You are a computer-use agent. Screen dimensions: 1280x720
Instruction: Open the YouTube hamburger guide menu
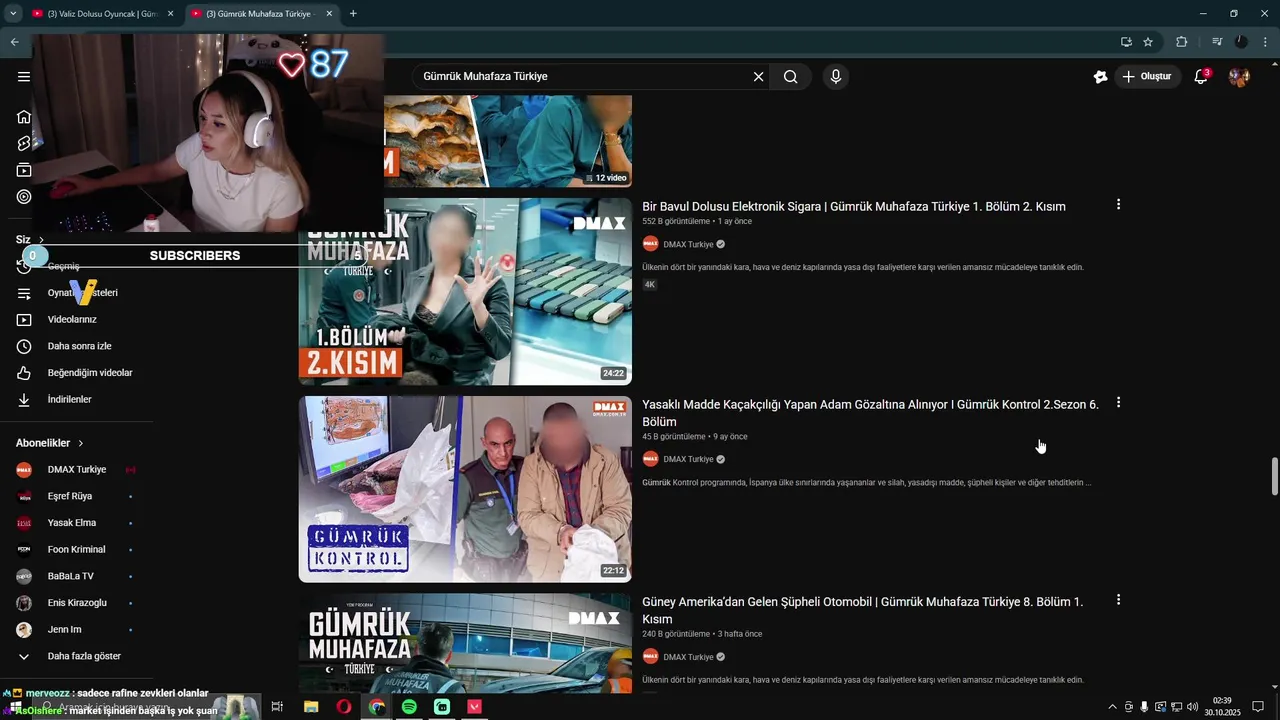(24, 76)
